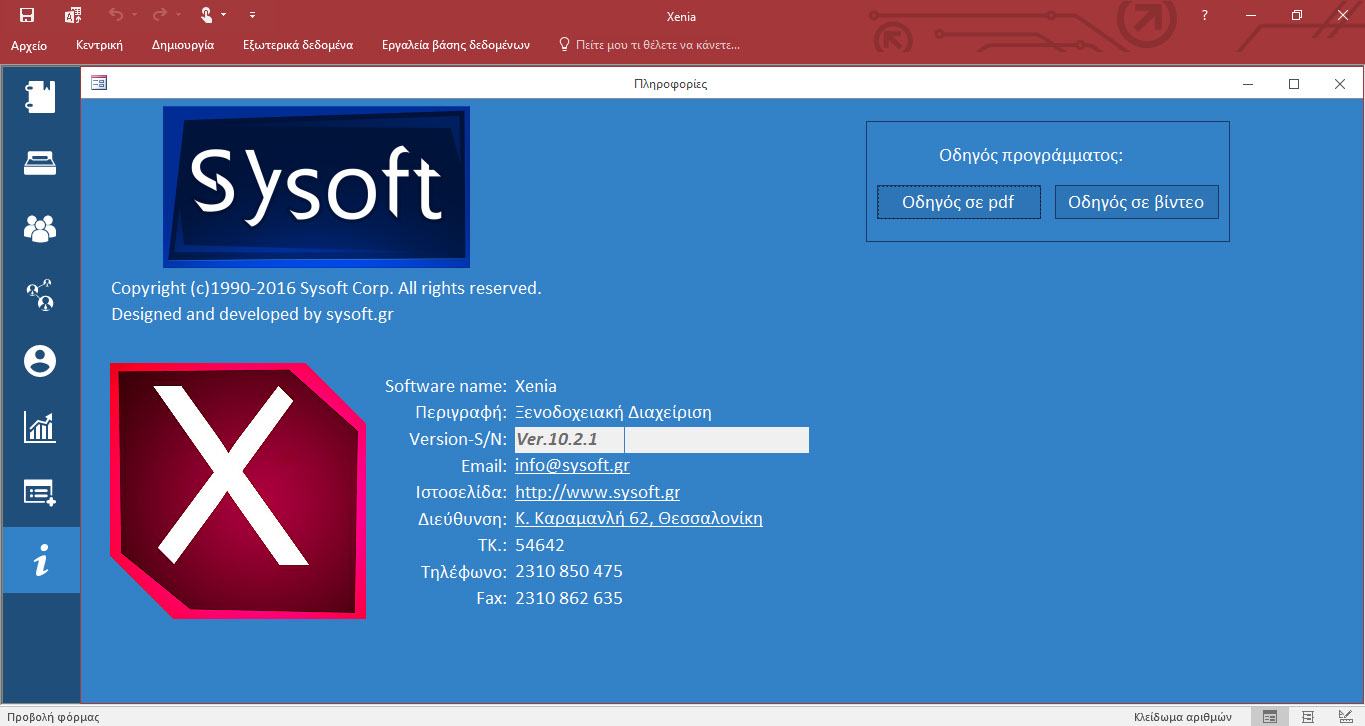Open the customers group icon in sidebar

tap(40, 229)
